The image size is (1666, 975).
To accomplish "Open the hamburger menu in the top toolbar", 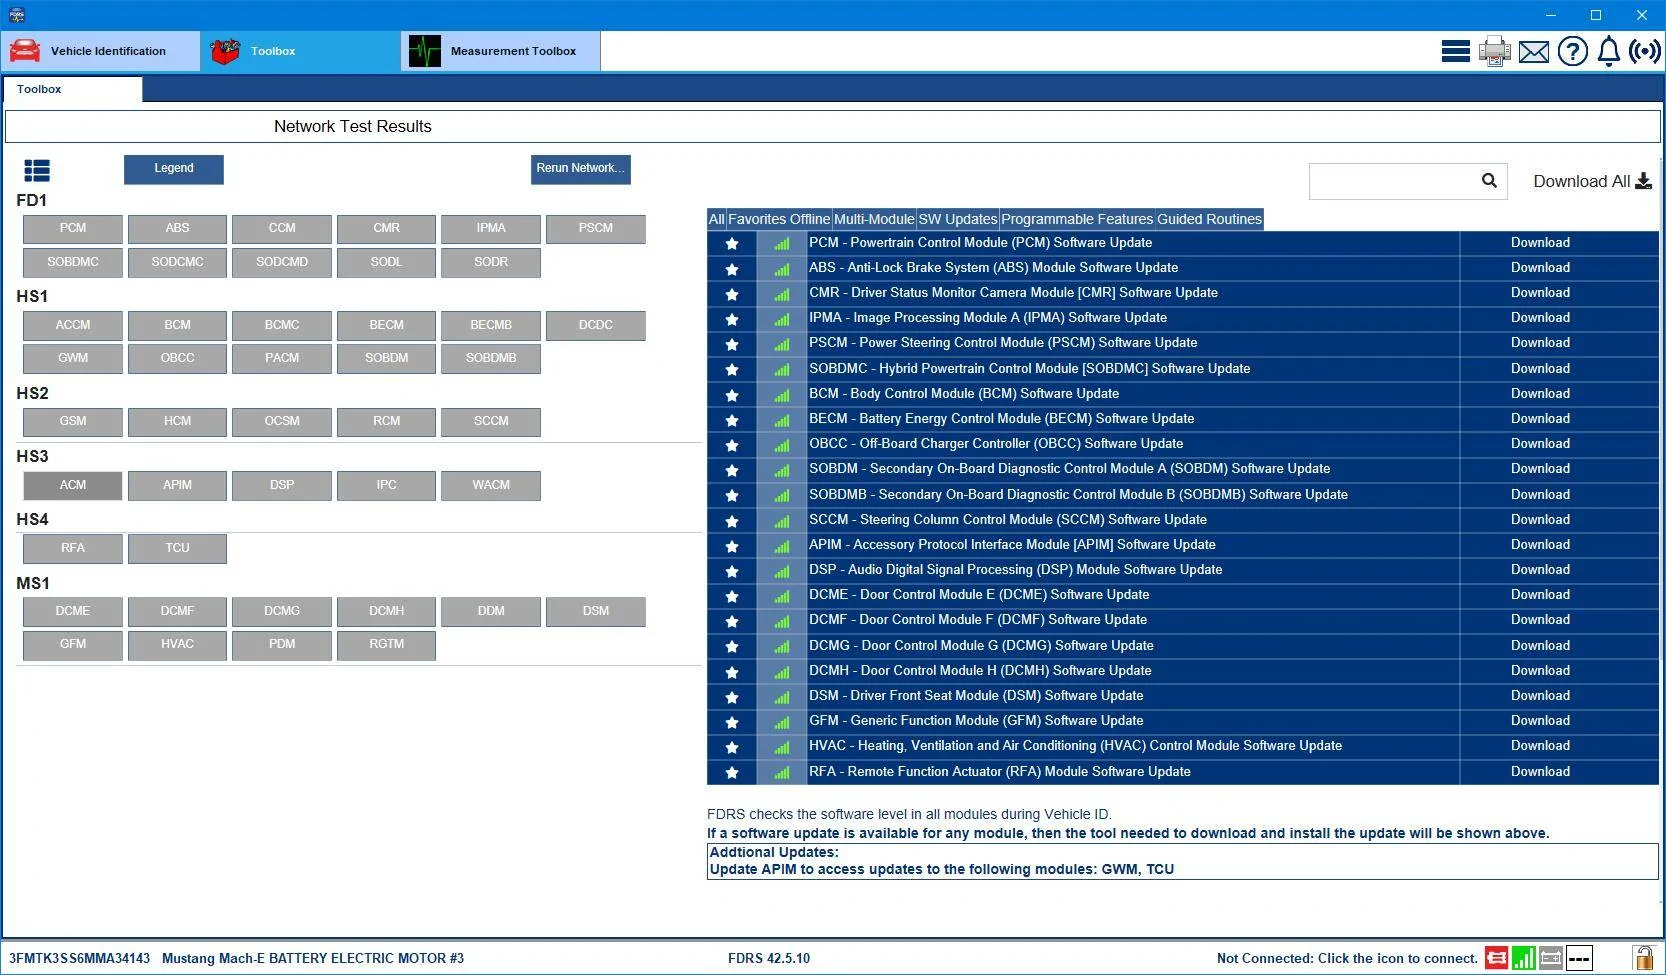I will pyautogui.click(x=1455, y=51).
